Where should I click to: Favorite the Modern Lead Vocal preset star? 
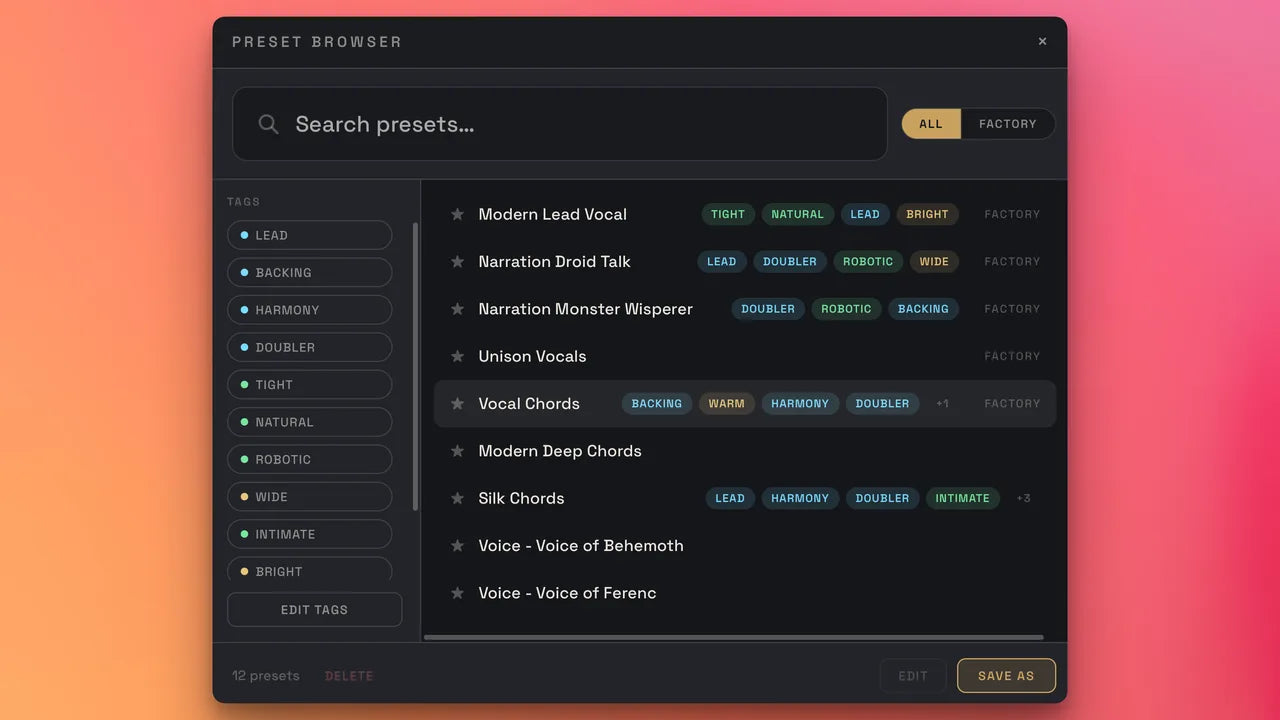pyautogui.click(x=457, y=214)
